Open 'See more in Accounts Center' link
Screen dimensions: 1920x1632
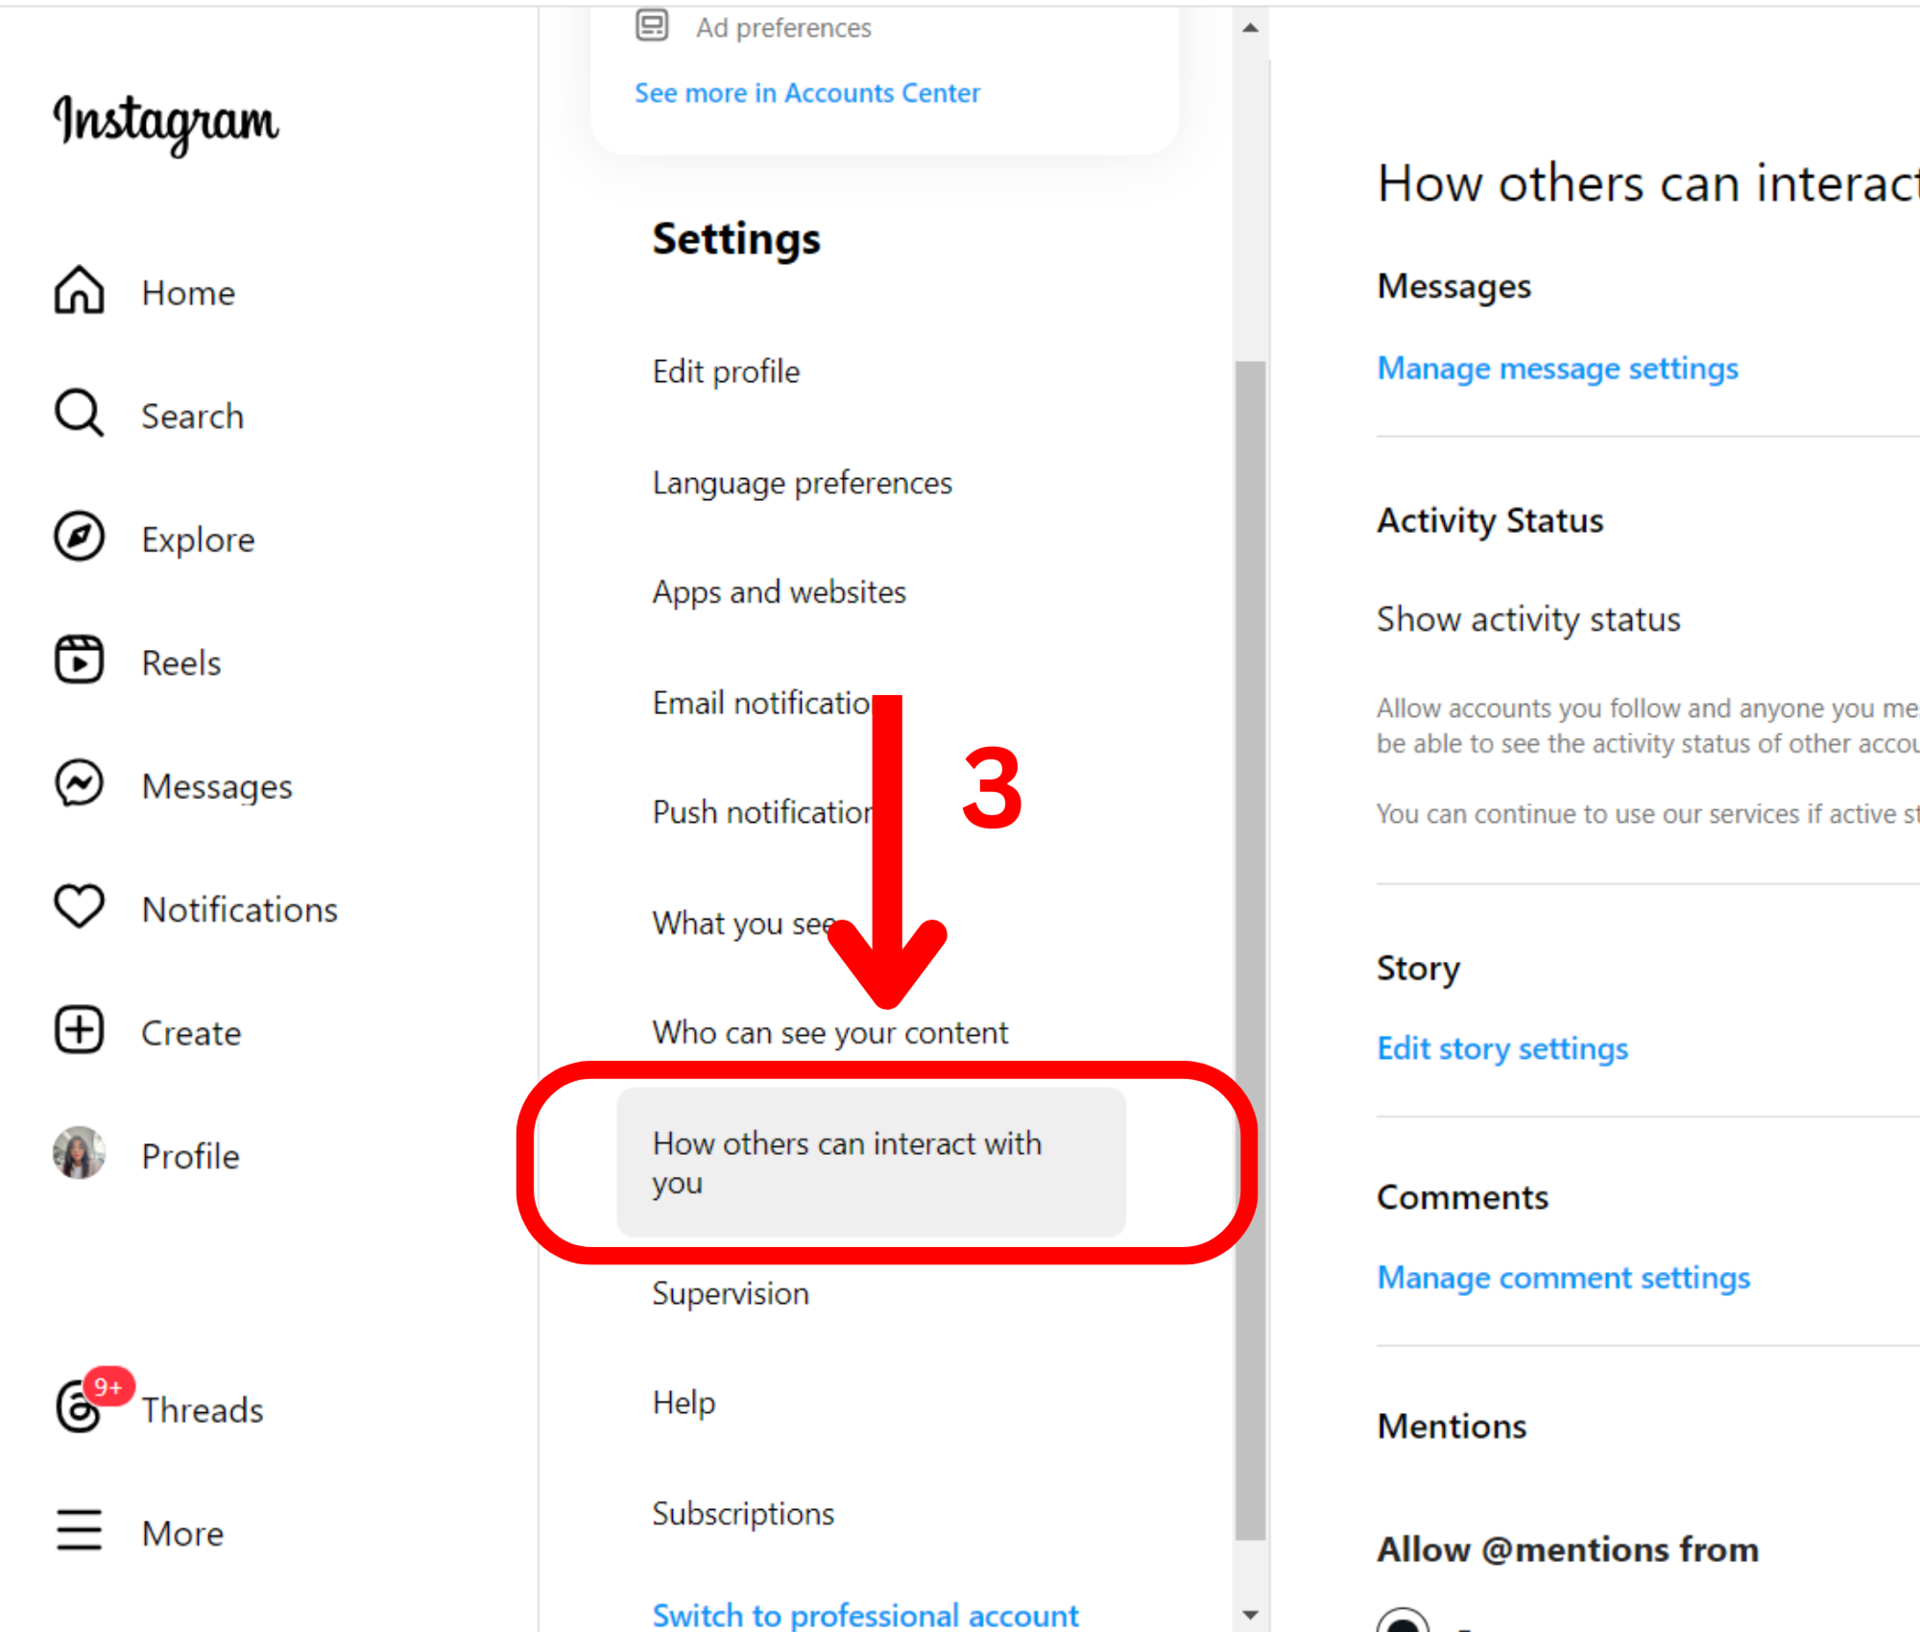807,93
